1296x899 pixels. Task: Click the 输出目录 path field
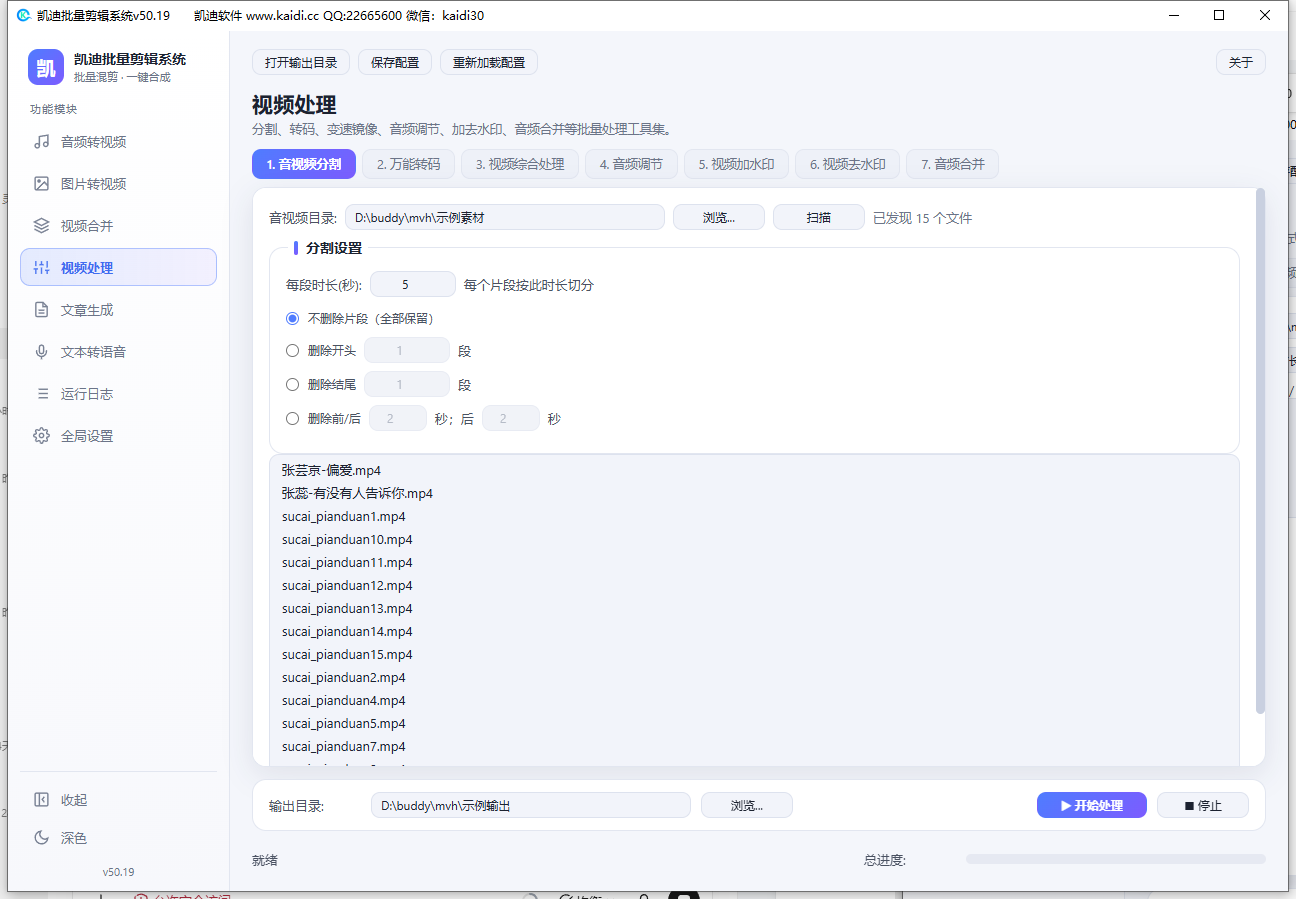click(531, 805)
